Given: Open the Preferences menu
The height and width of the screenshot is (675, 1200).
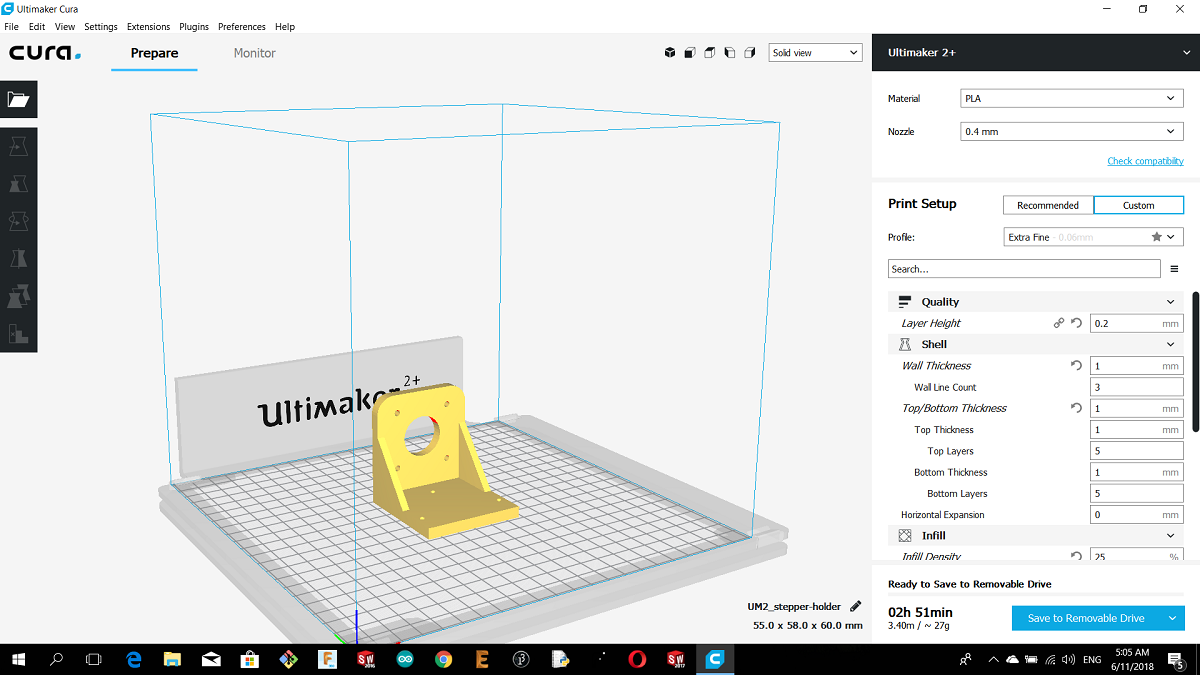Looking at the screenshot, I should tap(242, 26).
